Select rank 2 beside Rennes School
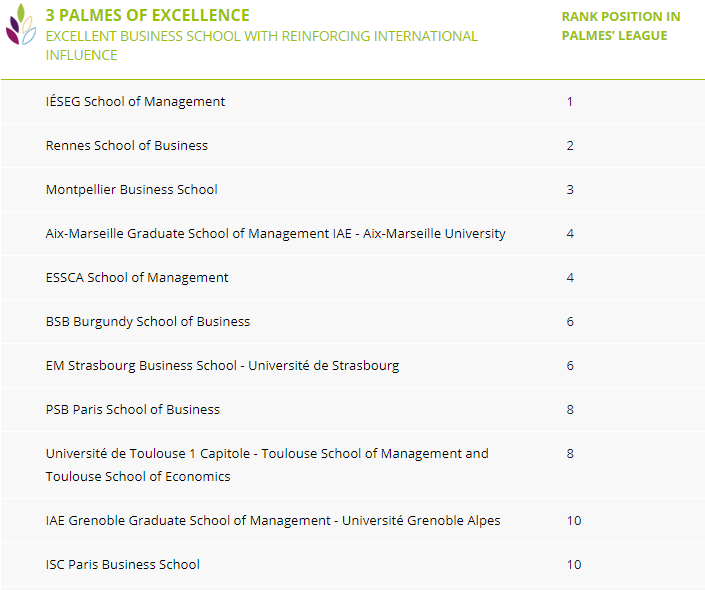The image size is (705, 590). click(x=570, y=145)
